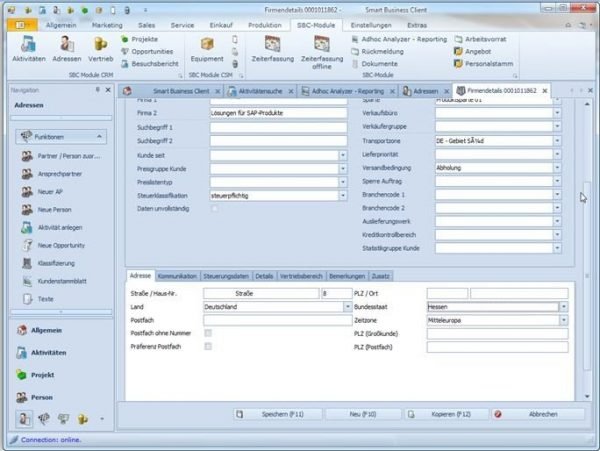
Task: Open Steuerklassifikation dropdown
Action: (343, 195)
